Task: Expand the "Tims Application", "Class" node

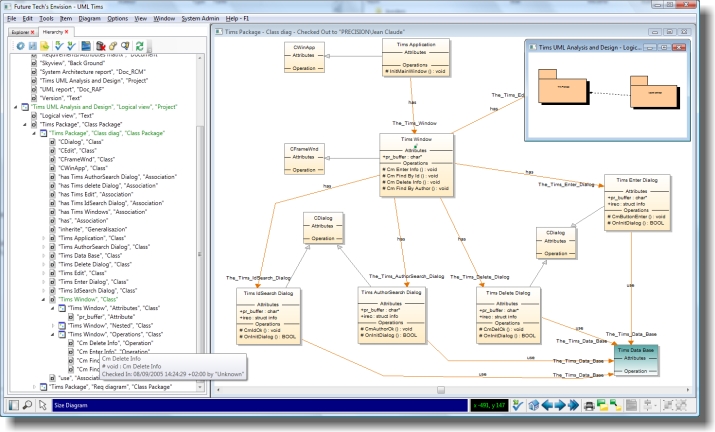Action: click(44, 238)
